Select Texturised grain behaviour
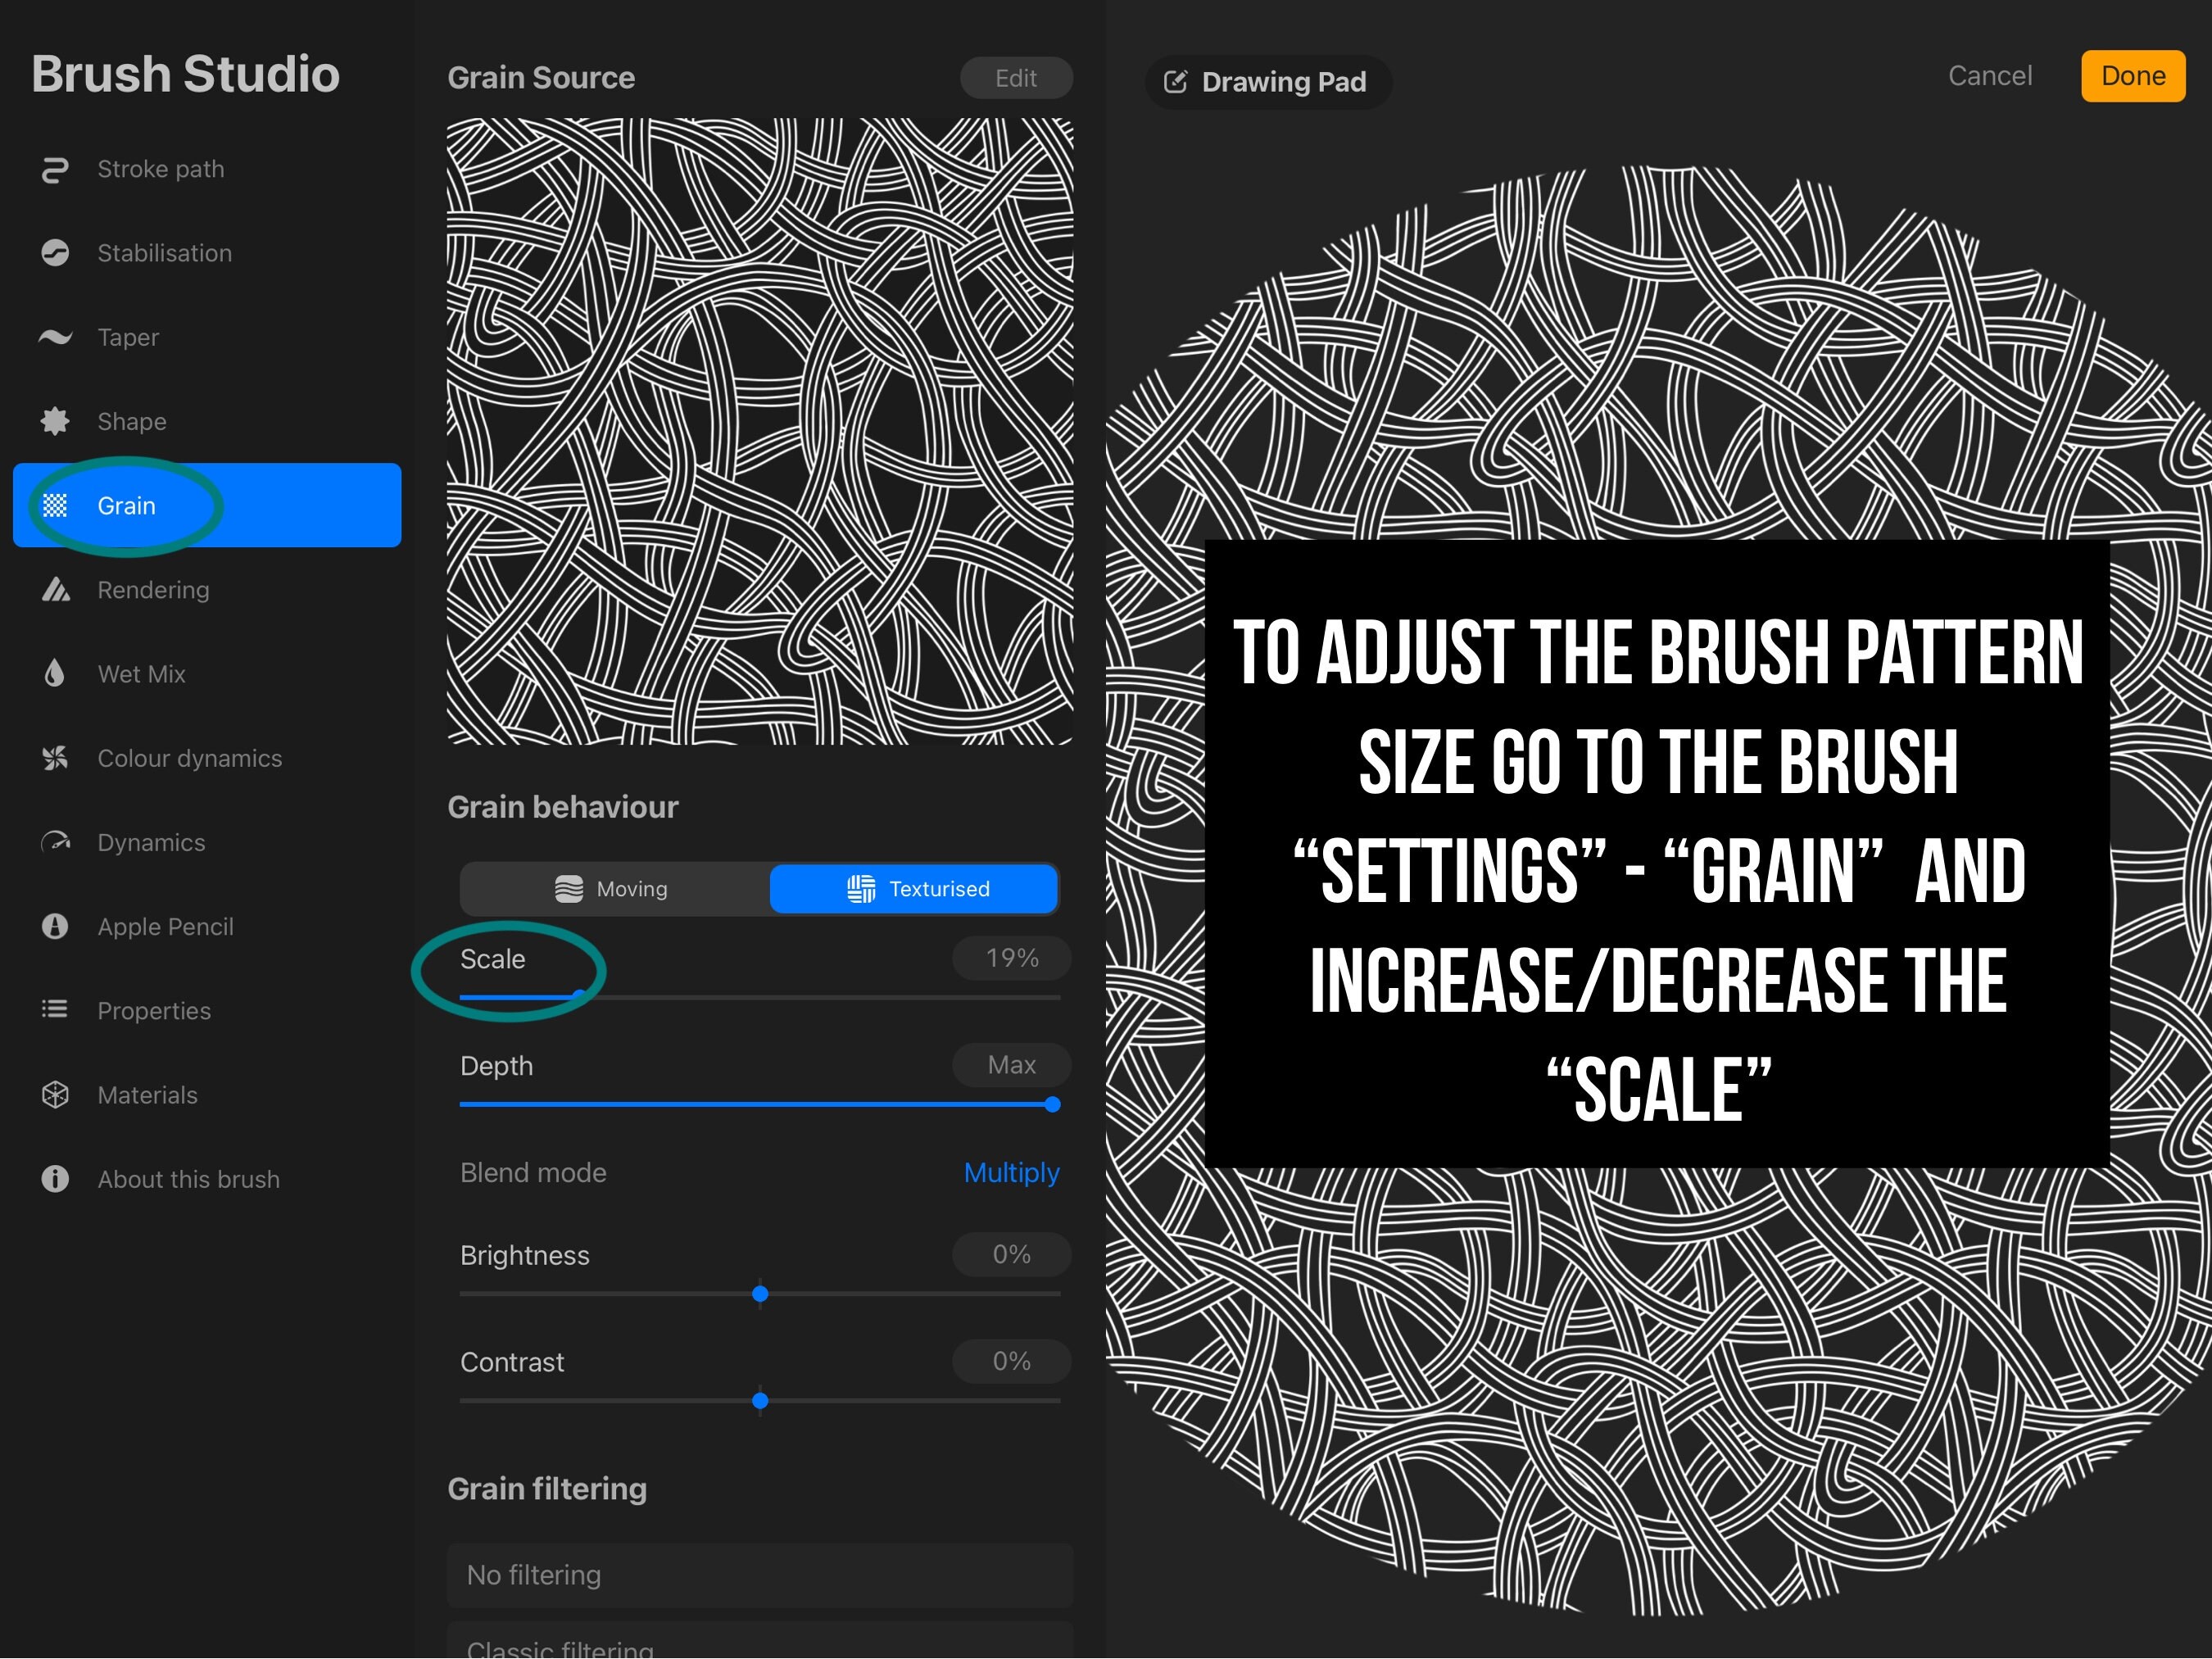 (x=914, y=889)
